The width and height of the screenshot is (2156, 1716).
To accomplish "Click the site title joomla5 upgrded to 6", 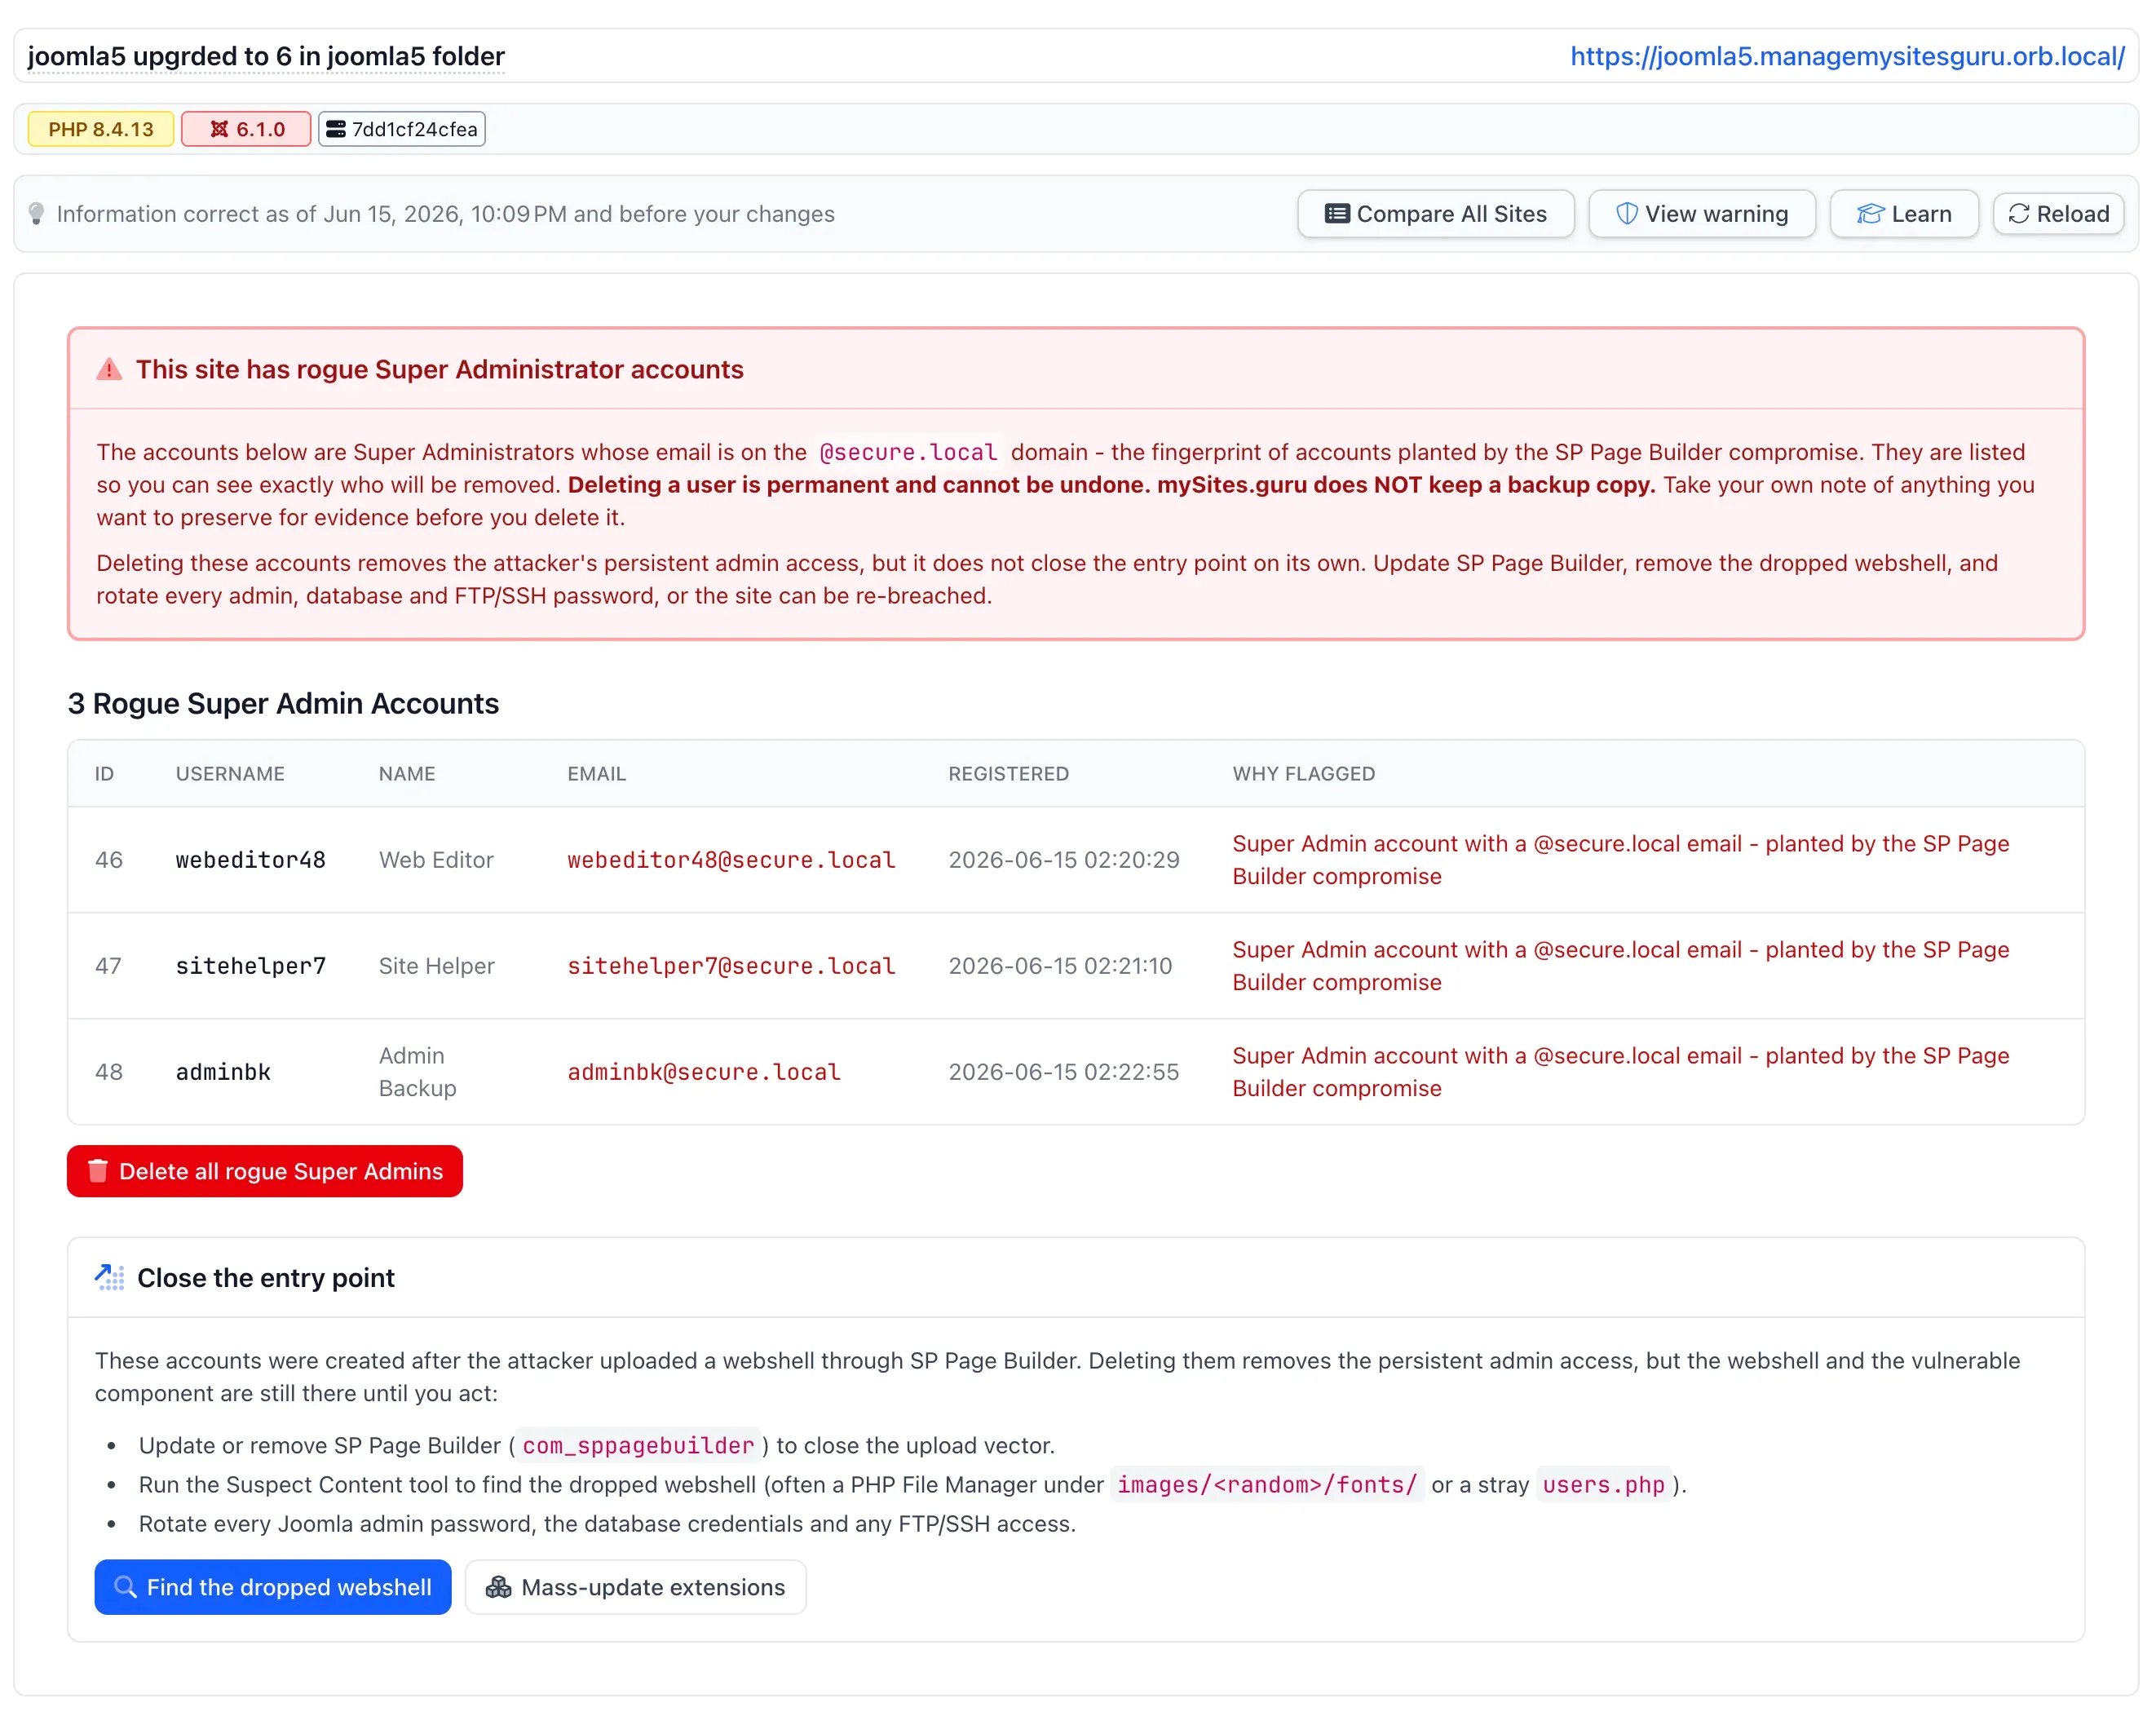I will pos(266,56).
